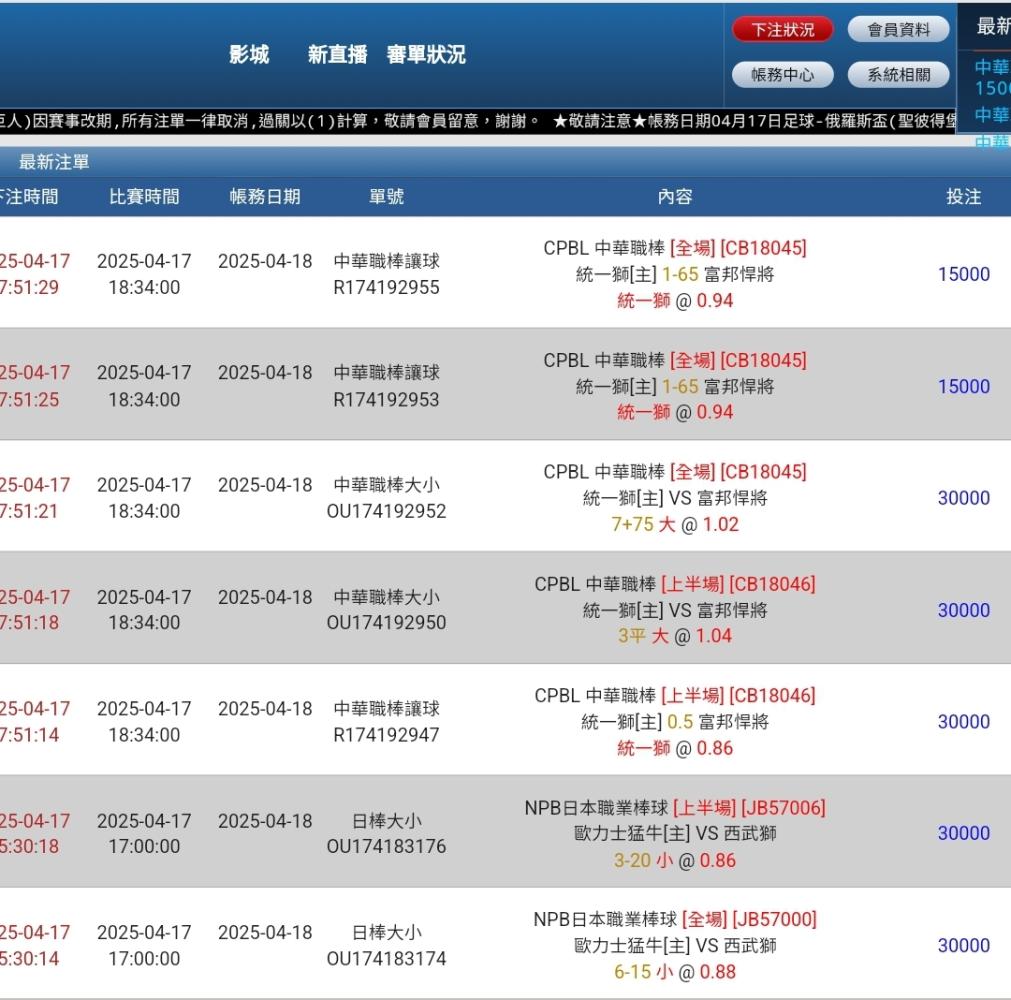Viewport: 1011px width, 1000px height.
Task: Click CPBL 中華職棒 [全場] title in order OU174192952
Action: click(x=674, y=472)
